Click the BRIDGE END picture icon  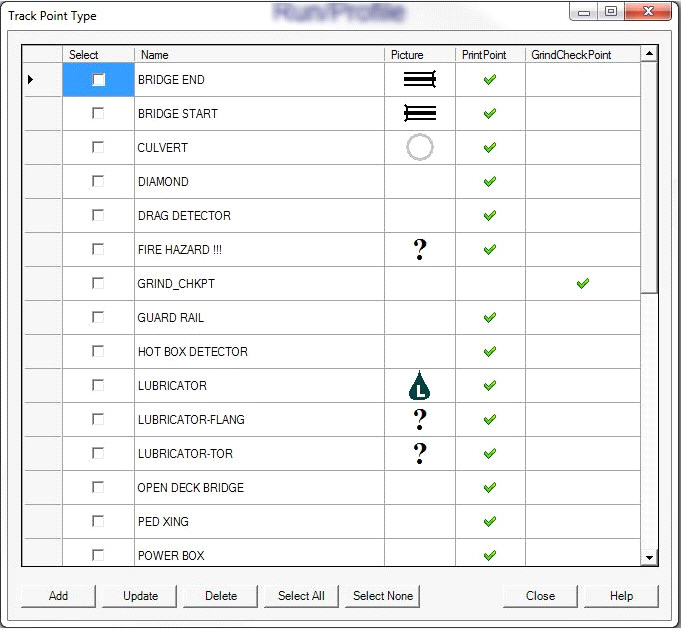click(420, 80)
